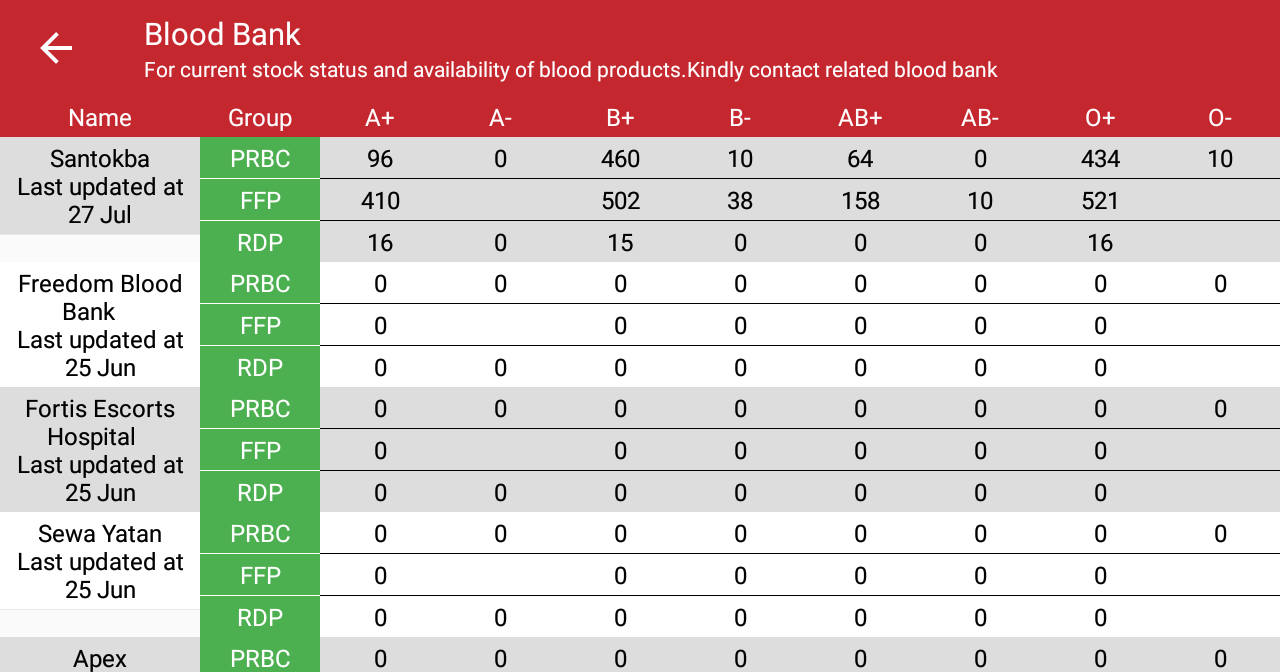Tap Santokba's FFP group label
The image size is (1280, 672).
[x=260, y=201]
